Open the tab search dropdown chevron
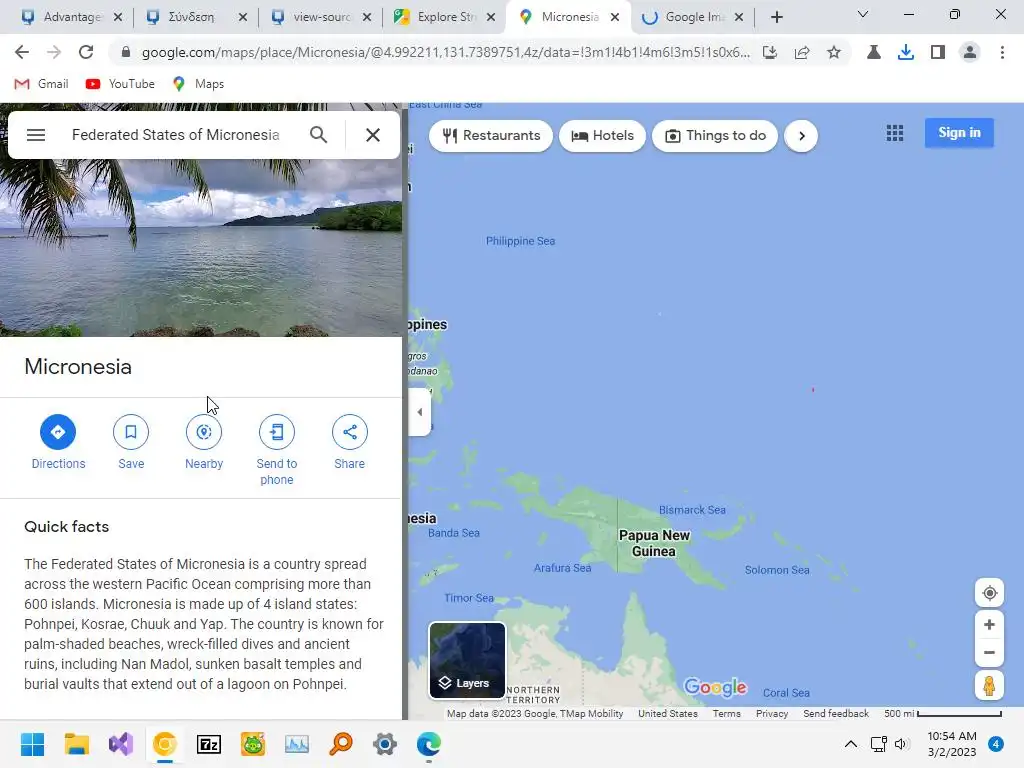The image size is (1024, 768). click(x=863, y=14)
